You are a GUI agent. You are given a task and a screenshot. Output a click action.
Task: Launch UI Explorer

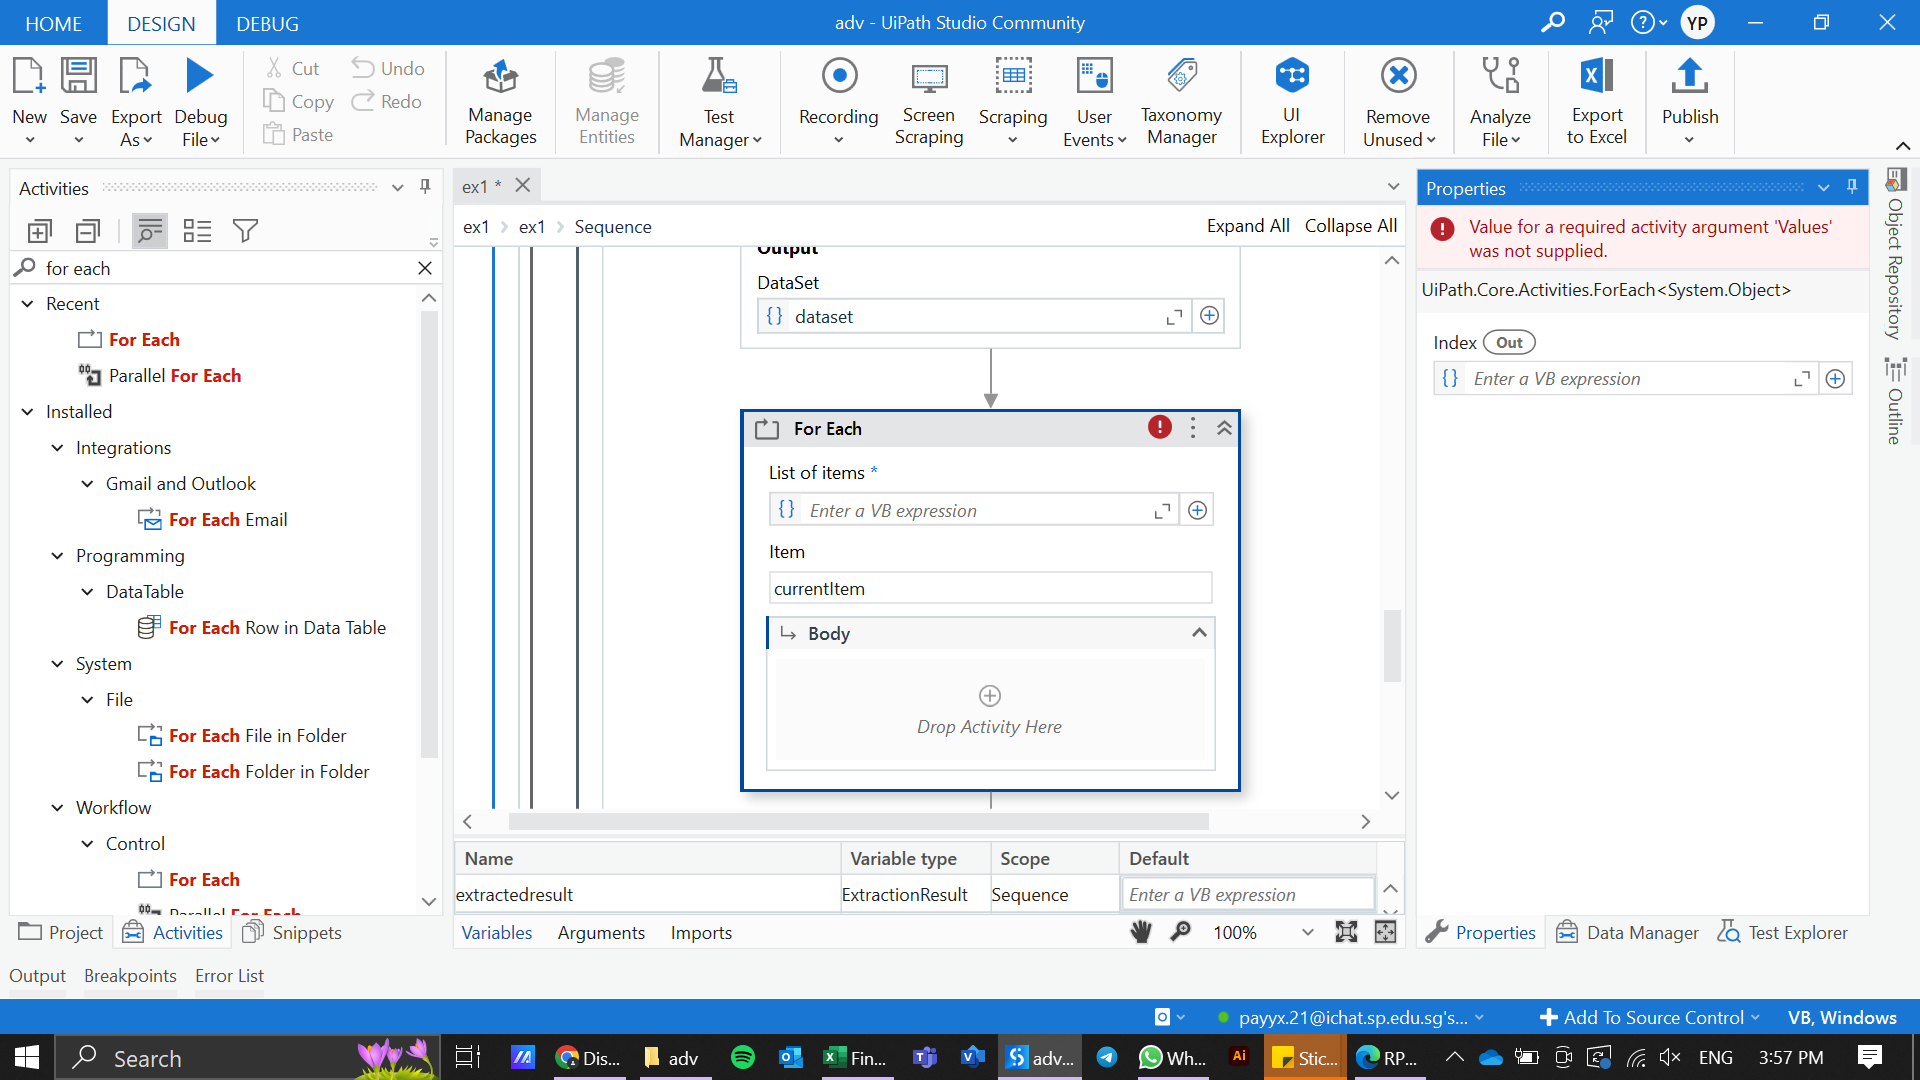coord(1292,102)
